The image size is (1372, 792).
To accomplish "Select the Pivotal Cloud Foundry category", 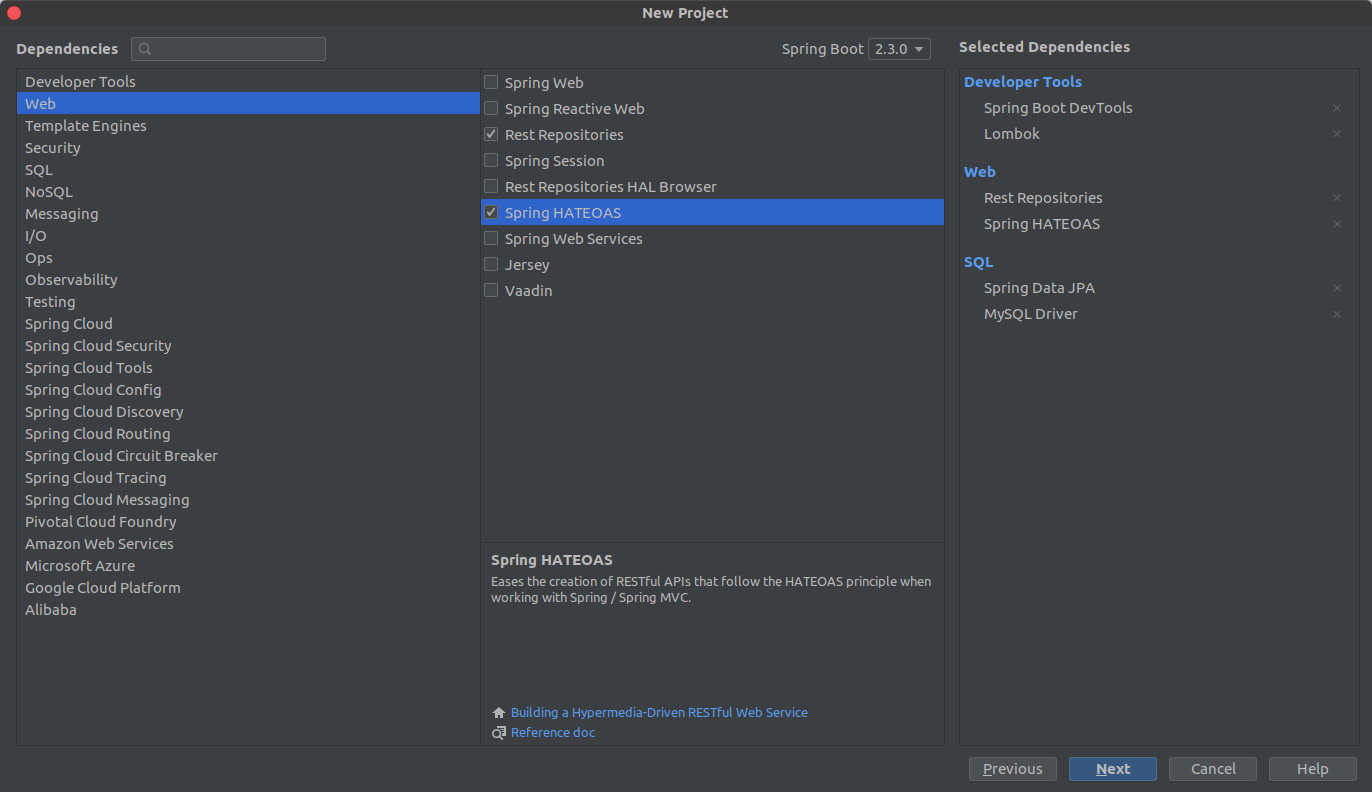I will point(248,522).
